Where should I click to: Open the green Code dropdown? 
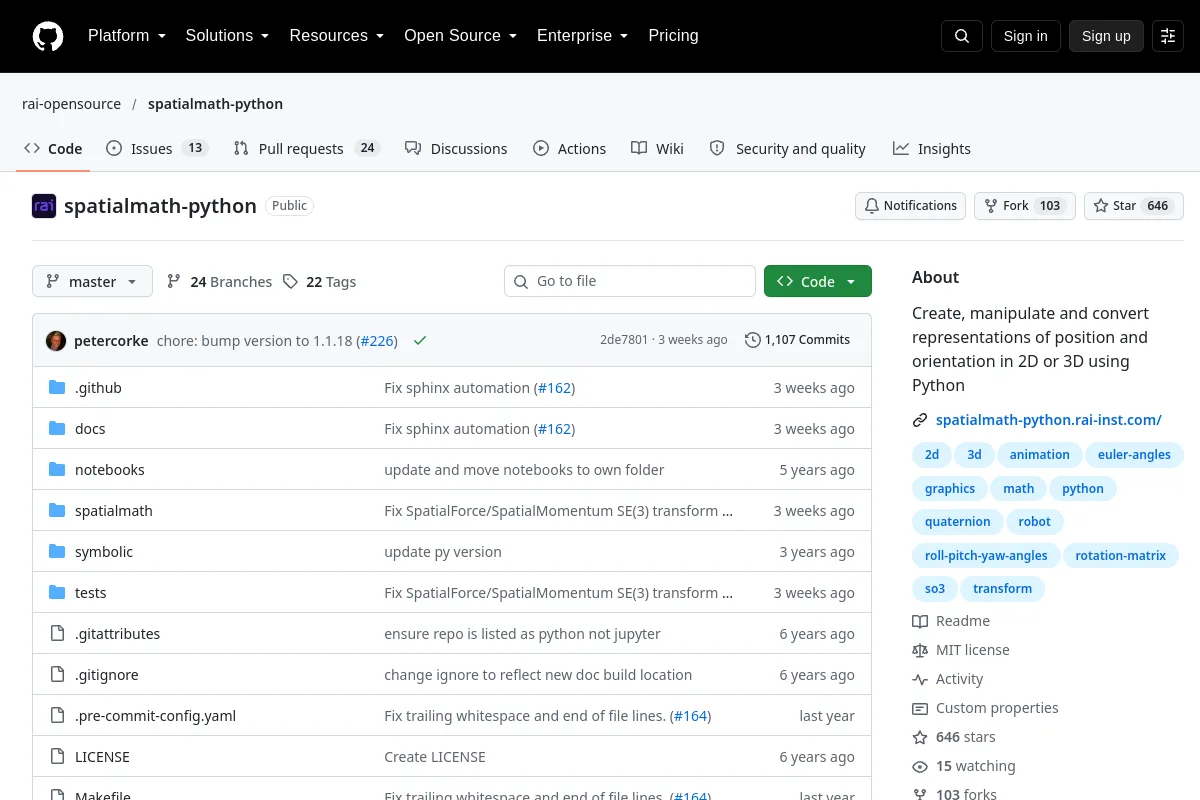pos(818,282)
